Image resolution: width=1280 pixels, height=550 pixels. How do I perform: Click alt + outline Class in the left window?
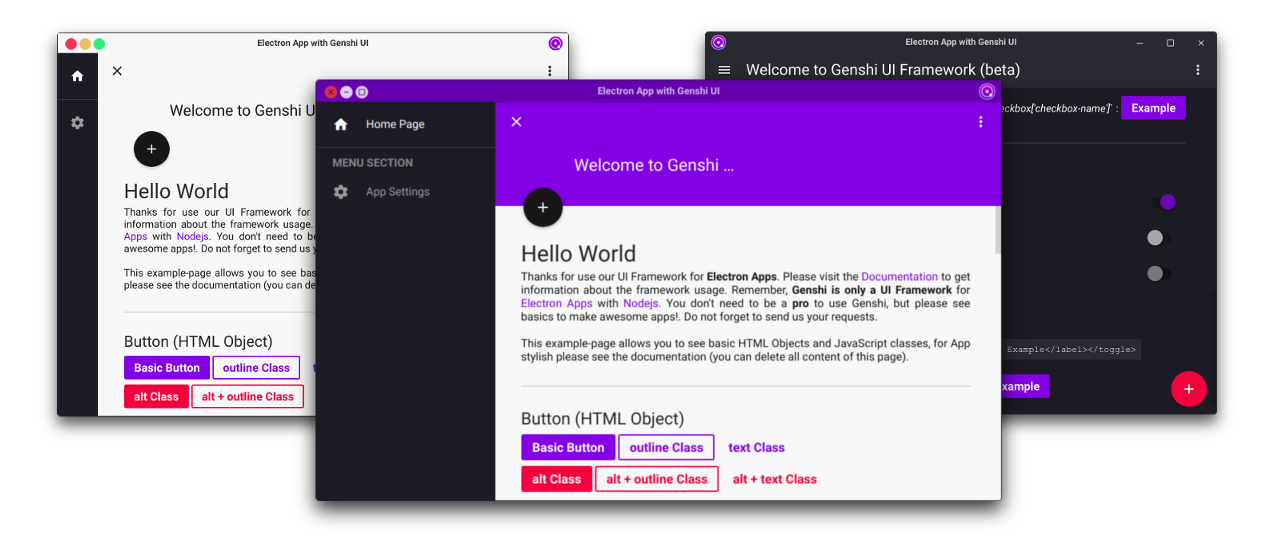248,397
